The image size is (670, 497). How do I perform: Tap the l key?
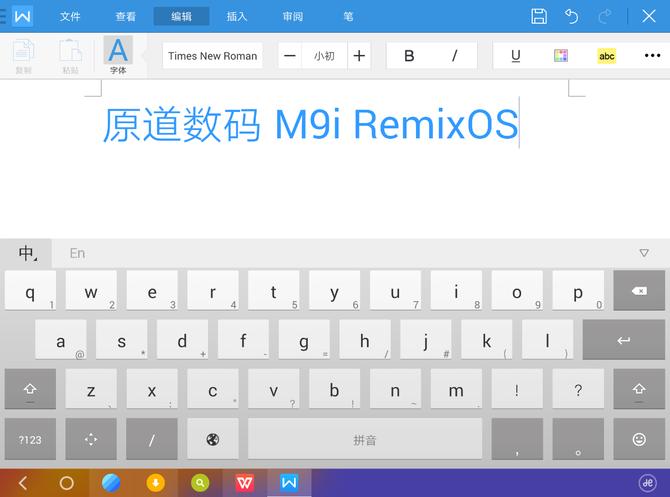[x=547, y=340]
